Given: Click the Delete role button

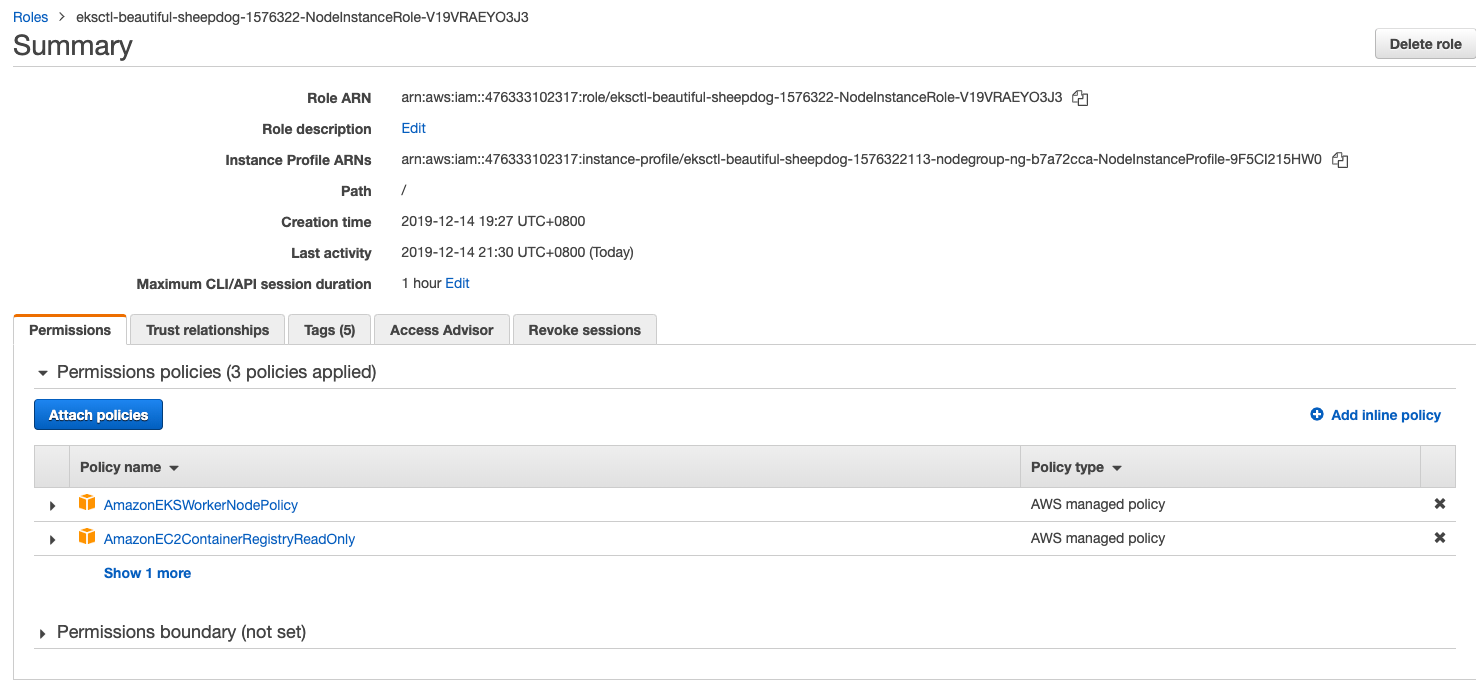Looking at the screenshot, I should [1425, 44].
